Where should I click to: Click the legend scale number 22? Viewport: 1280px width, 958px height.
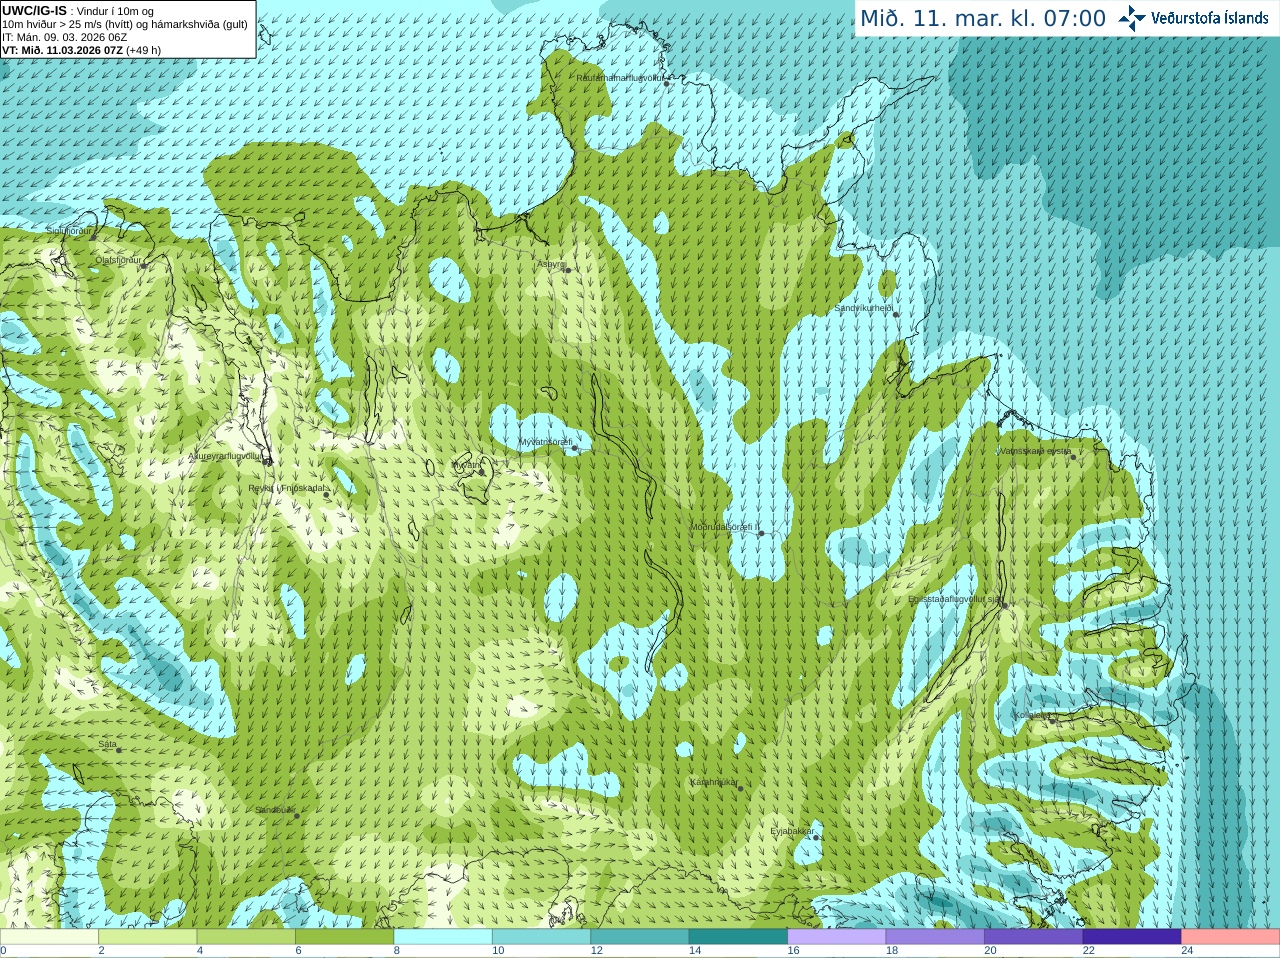pos(1089,951)
